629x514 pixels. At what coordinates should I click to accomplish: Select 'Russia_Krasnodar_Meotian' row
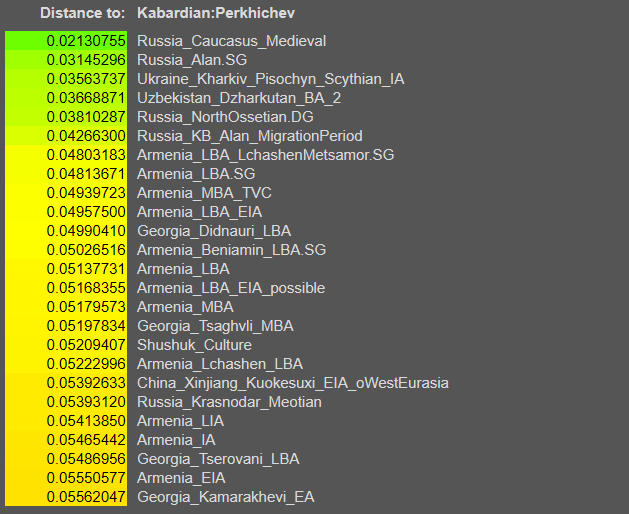coord(229,402)
